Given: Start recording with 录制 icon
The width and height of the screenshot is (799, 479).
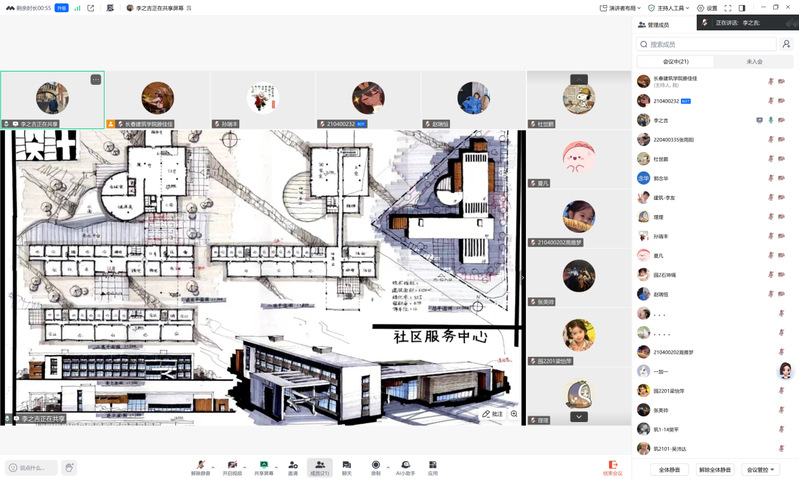Looking at the screenshot, I should coord(375,464).
